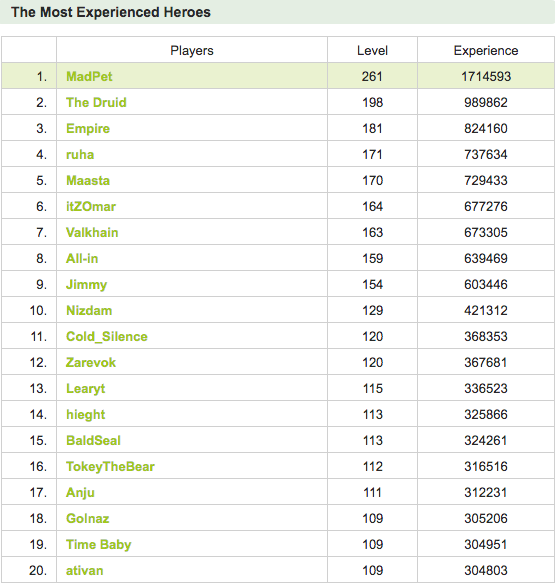Select ativan at rank 20
Screen dimensions: 555x584
coord(85,571)
